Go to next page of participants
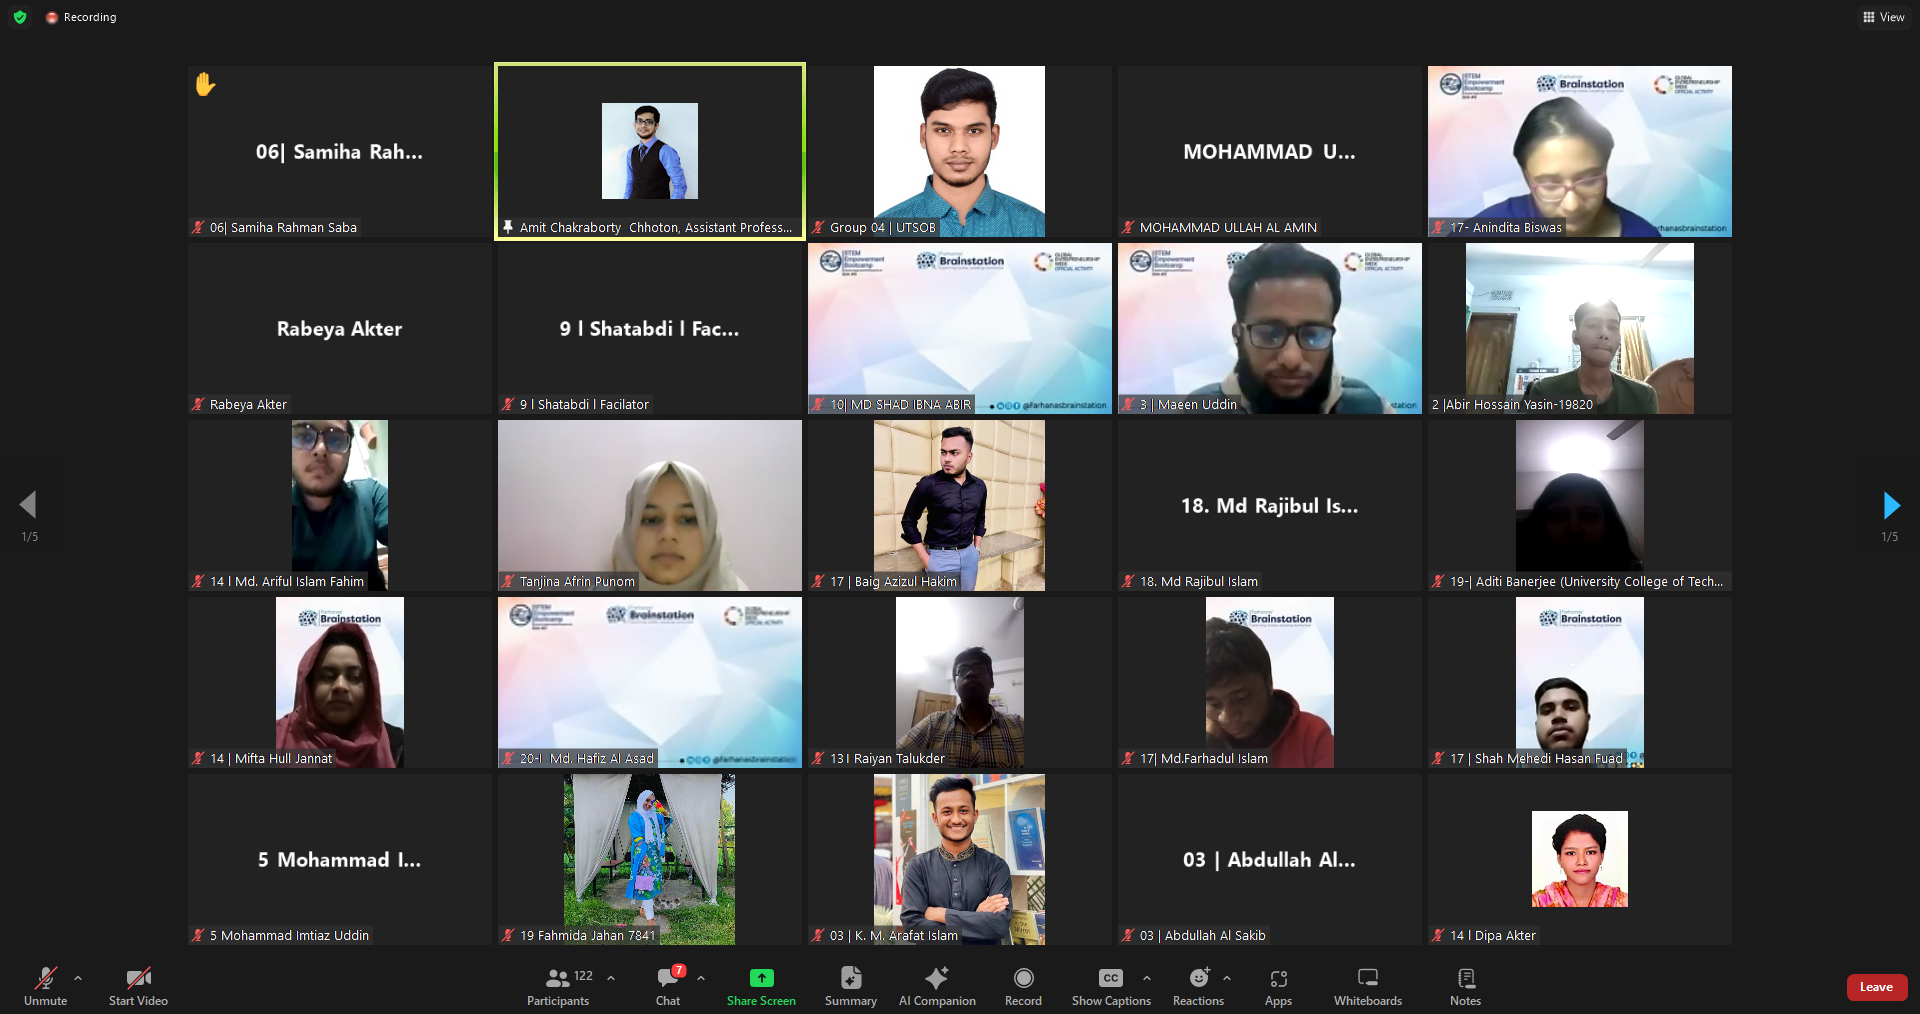The height and width of the screenshot is (1014, 1920). click(1890, 505)
